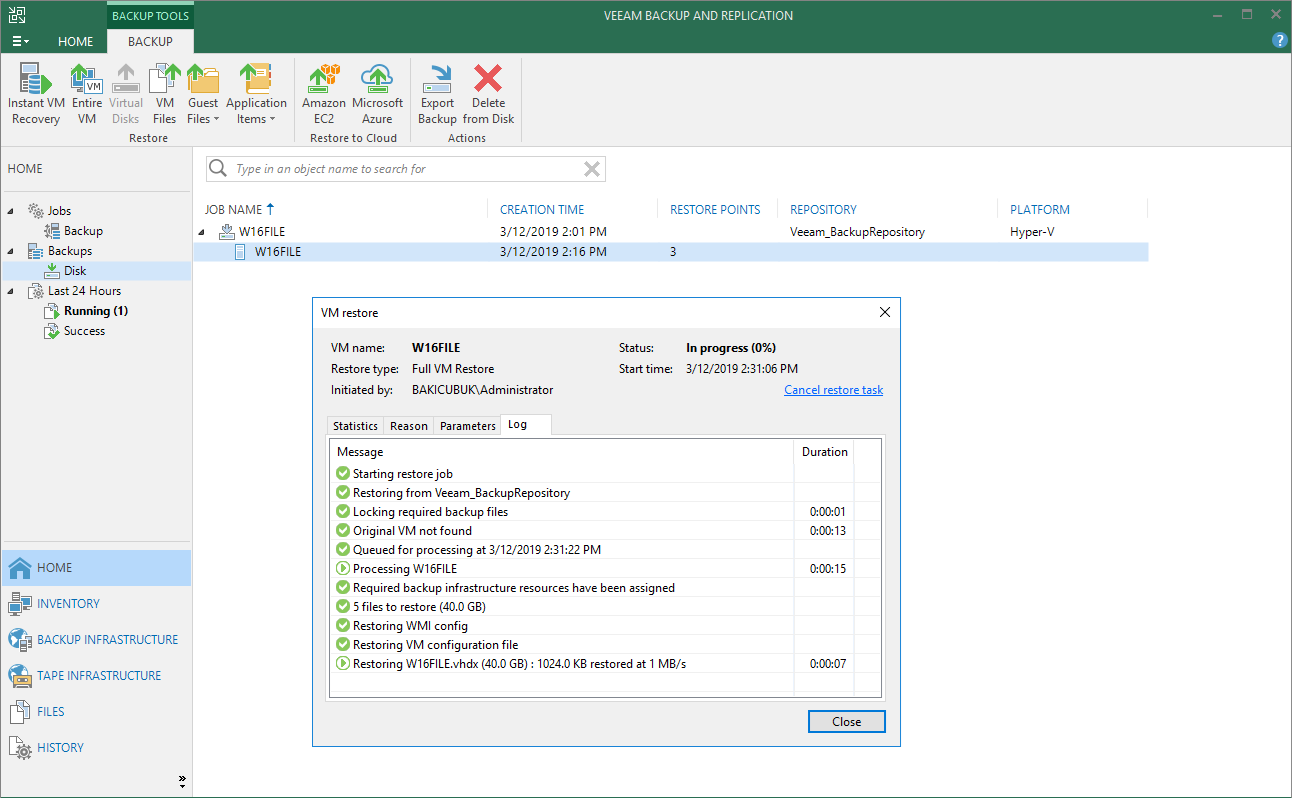Open Success sessions node
Screen dimensions: 1292x798
click(x=75, y=331)
